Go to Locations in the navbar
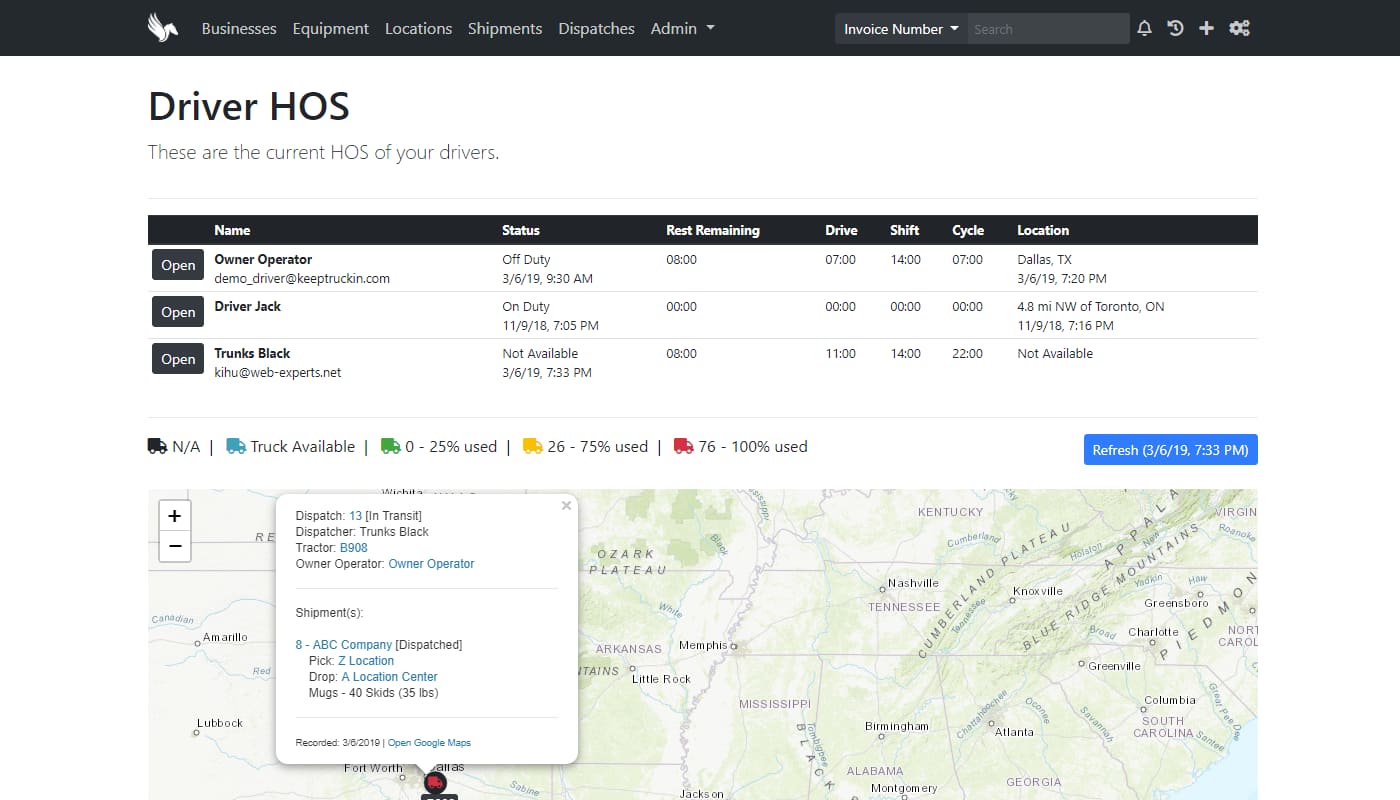The image size is (1400, 800). 418,29
